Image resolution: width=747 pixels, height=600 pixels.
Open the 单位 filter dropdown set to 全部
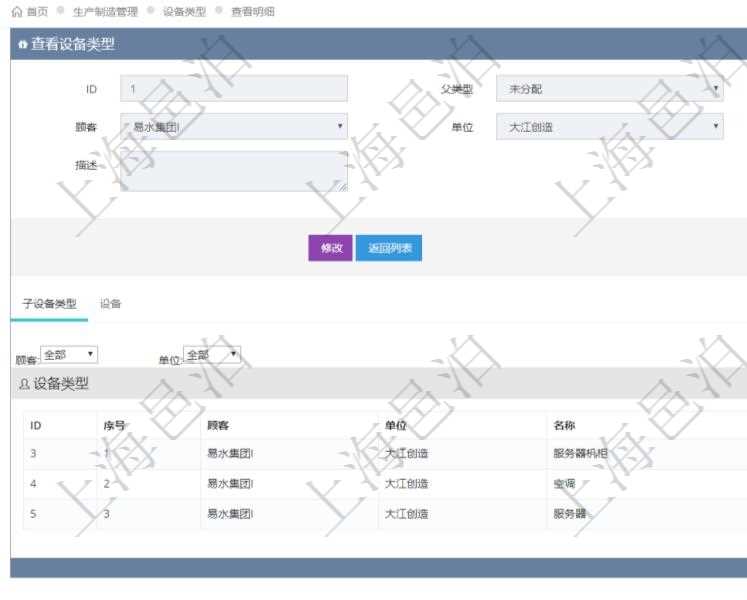point(211,355)
